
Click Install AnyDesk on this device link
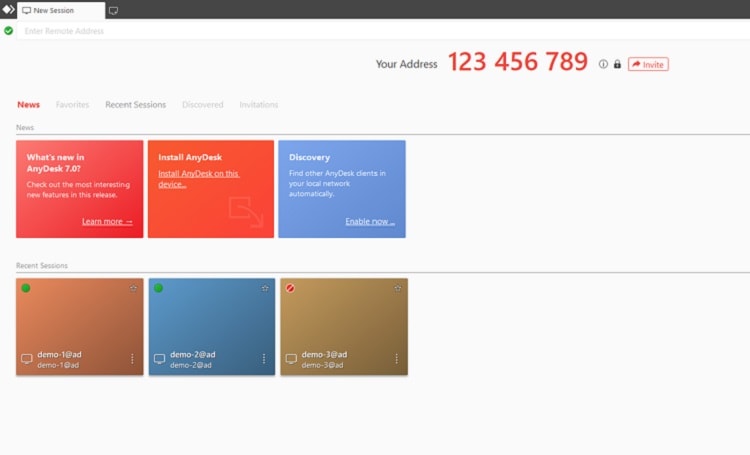point(199,178)
